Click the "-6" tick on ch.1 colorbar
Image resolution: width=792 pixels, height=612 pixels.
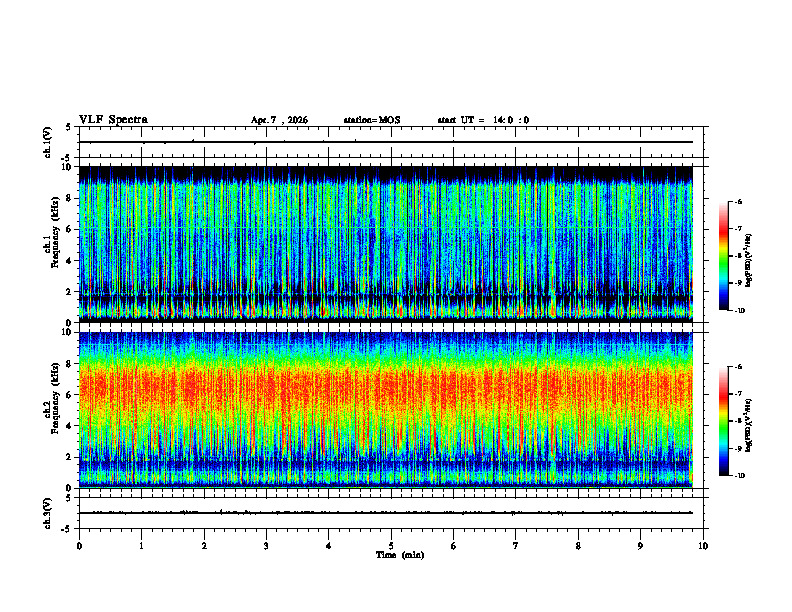[738, 201]
